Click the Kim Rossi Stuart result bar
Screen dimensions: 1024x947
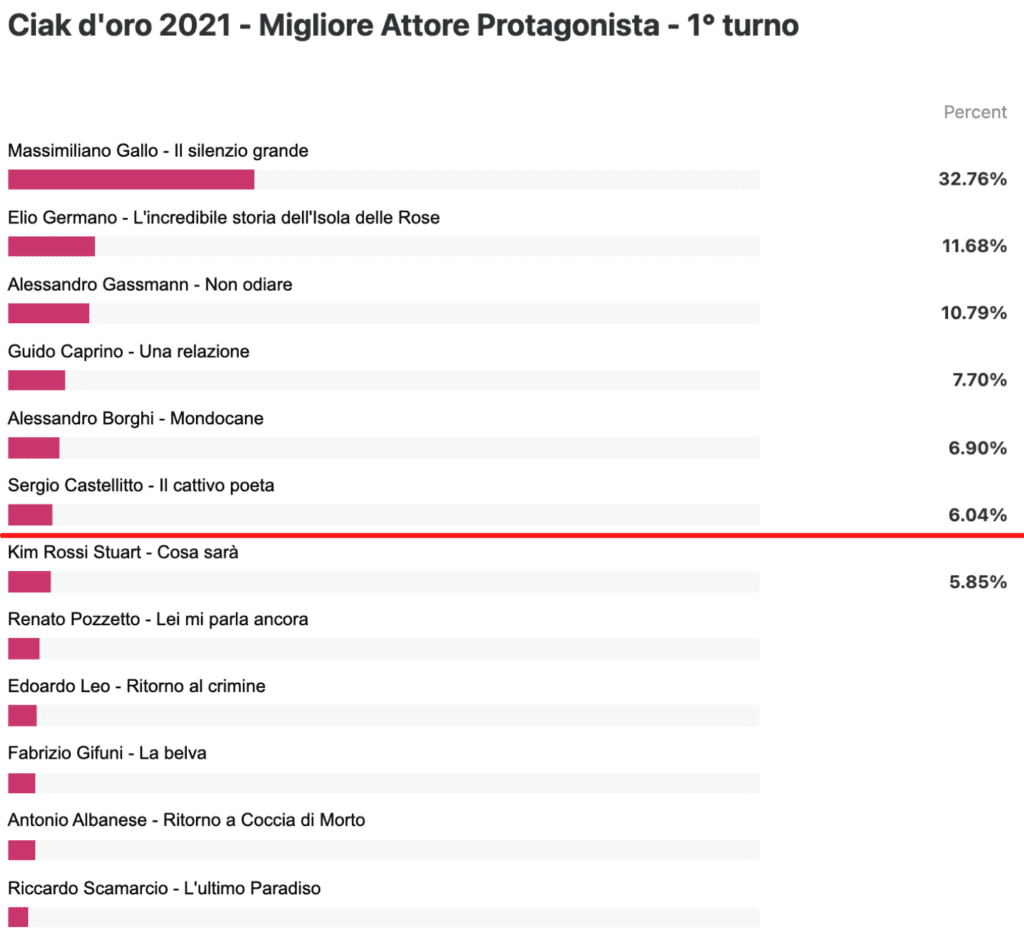pos(383,582)
